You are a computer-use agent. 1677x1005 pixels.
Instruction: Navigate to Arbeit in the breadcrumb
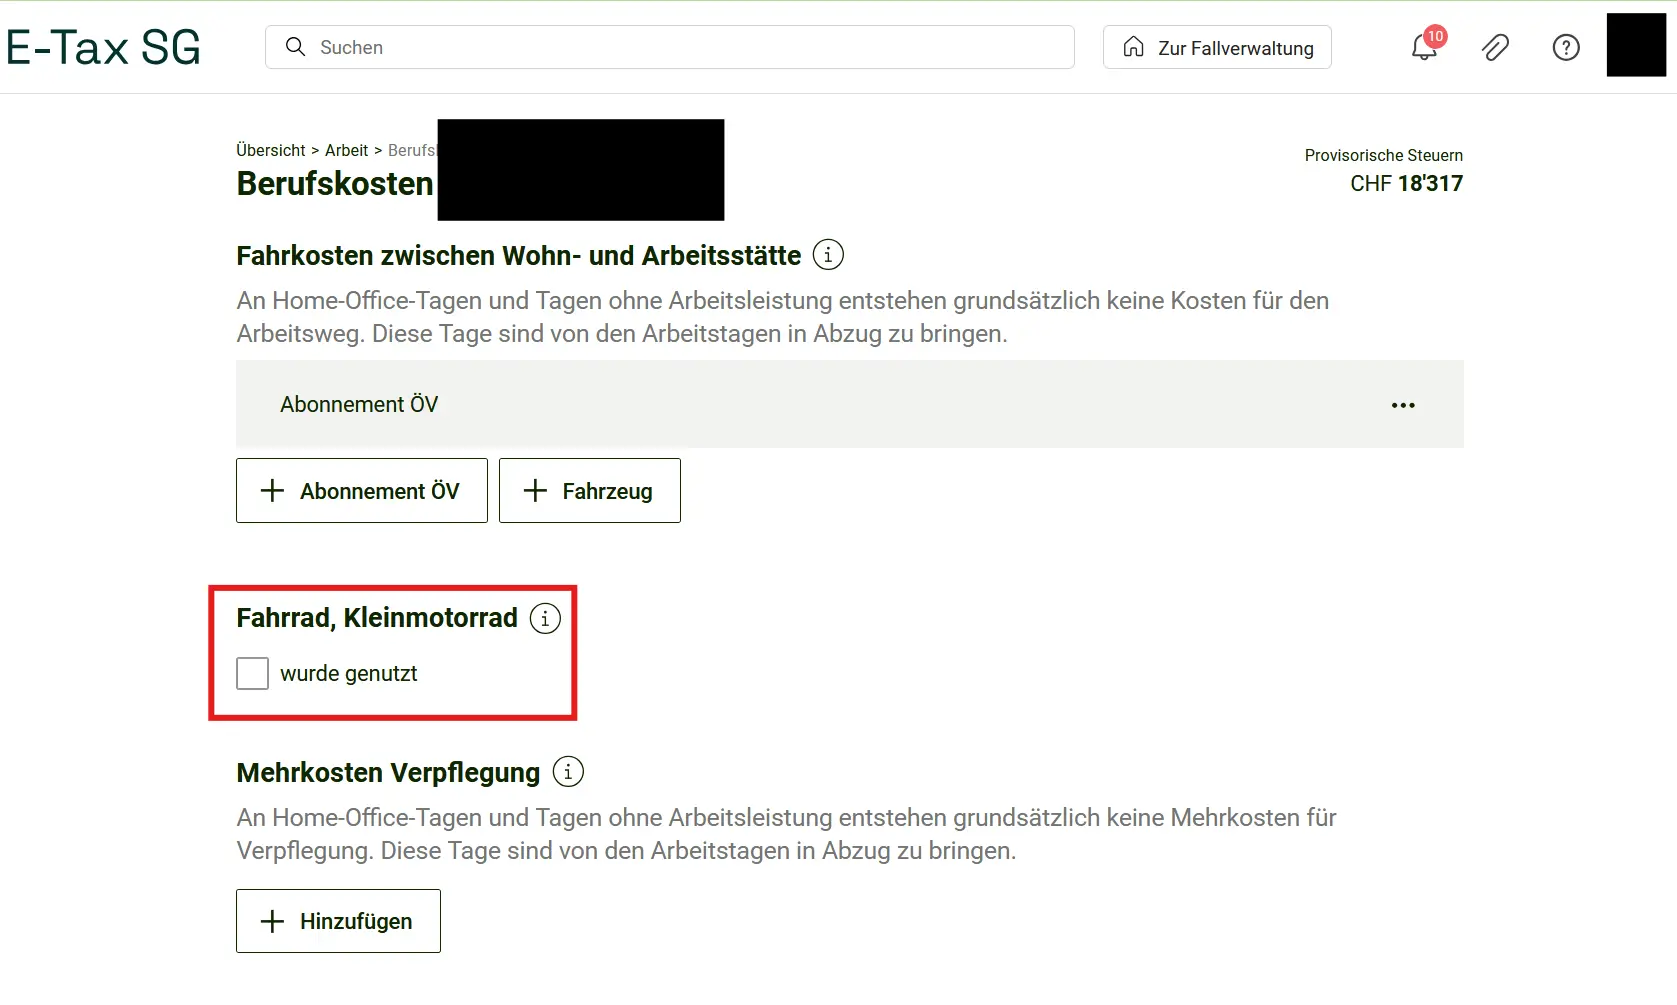tap(346, 150)
